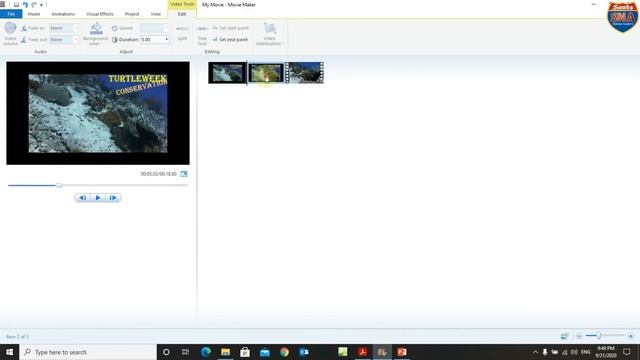Open Outlook from taskbar
Screen dimensions: 640x360
point(304,352)
